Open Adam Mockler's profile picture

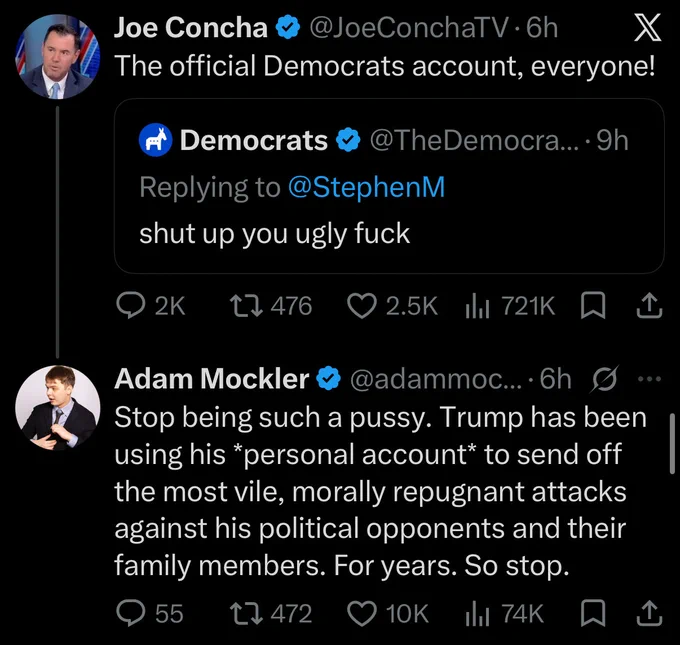(x=58, y=408)
